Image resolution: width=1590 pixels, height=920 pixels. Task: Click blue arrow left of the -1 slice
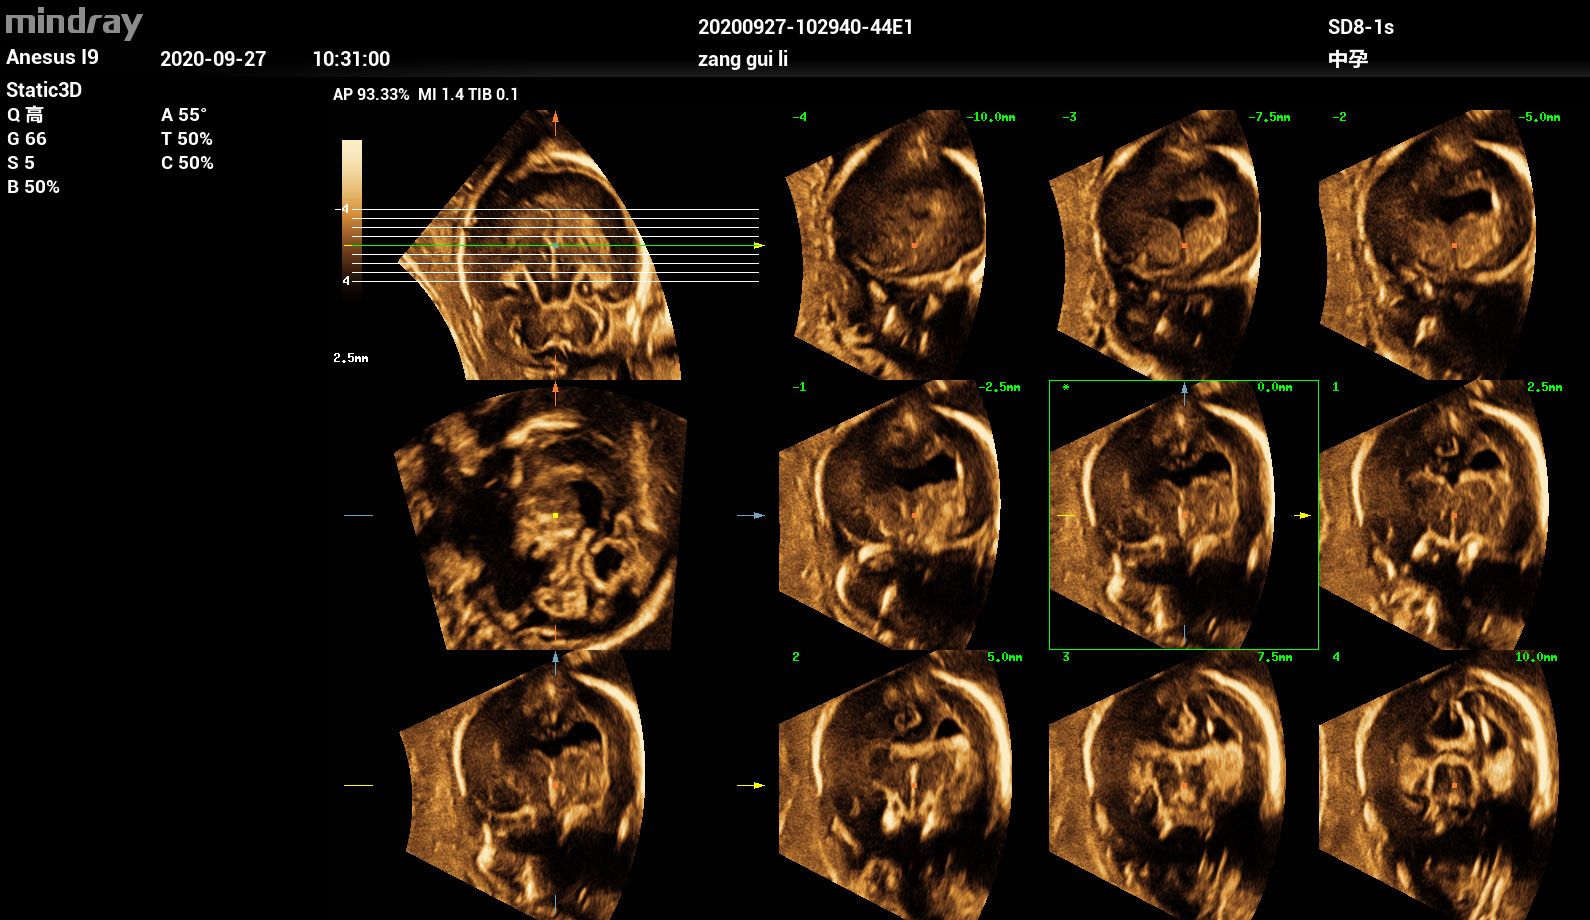(757, 515)
